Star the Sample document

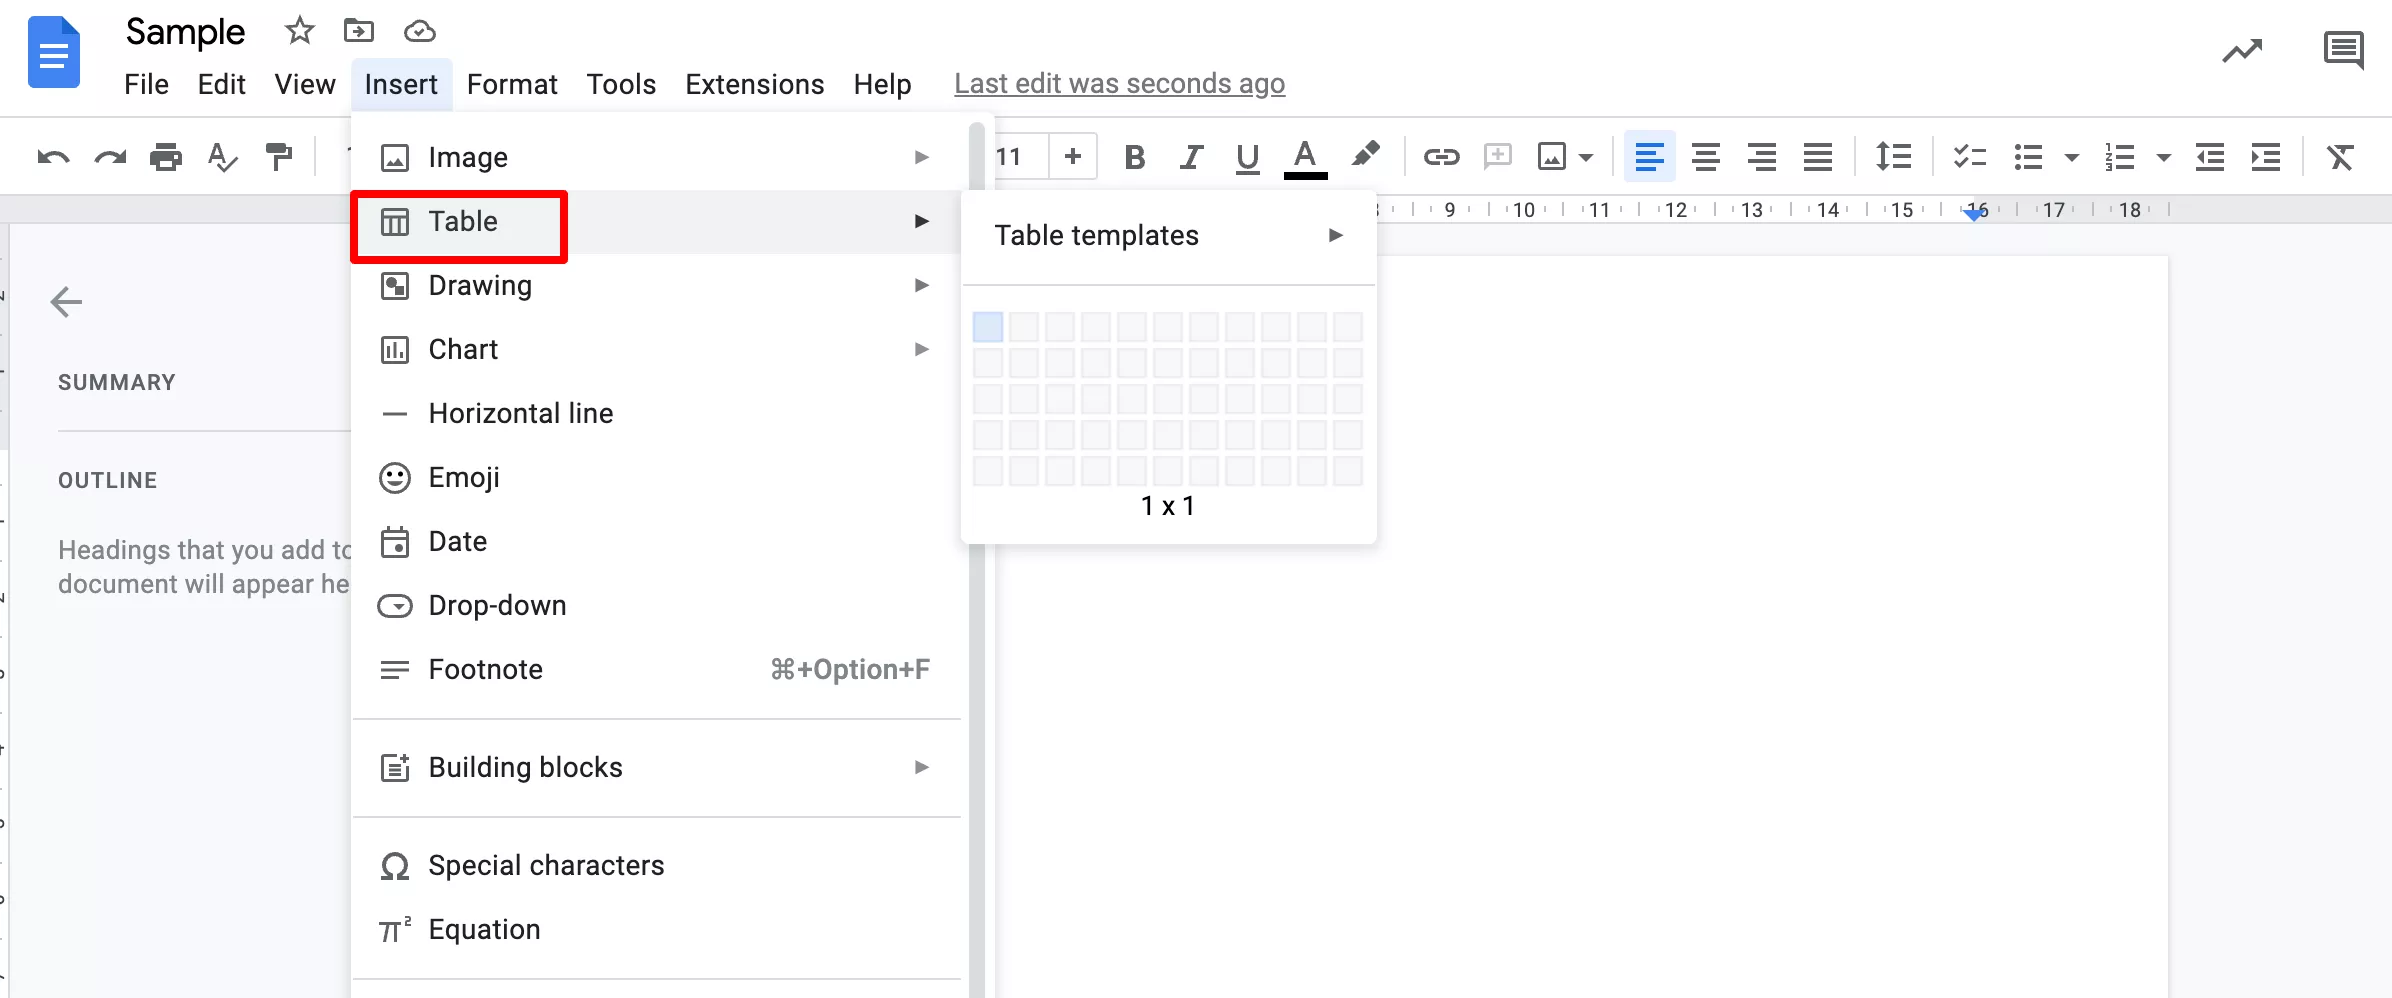tap(299, 30)
